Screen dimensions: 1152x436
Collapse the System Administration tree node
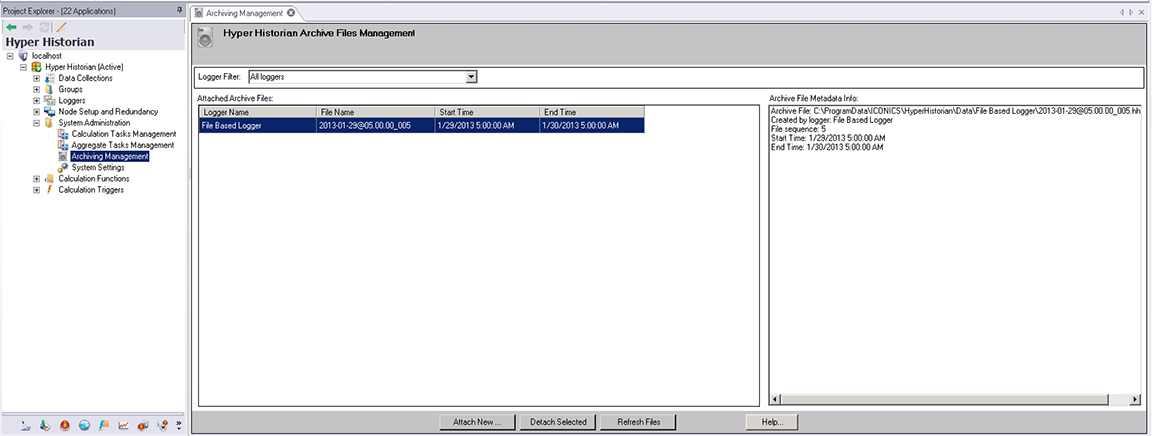coord(37,123)
